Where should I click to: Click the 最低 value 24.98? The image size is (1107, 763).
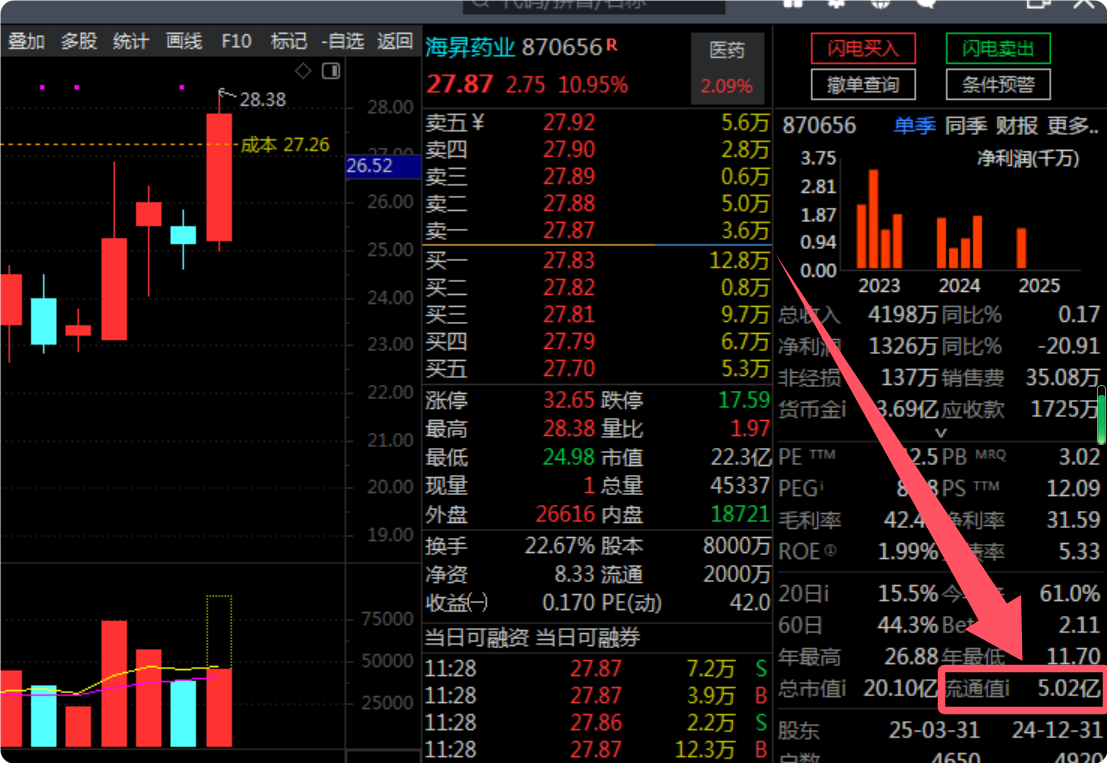point(569,457)
